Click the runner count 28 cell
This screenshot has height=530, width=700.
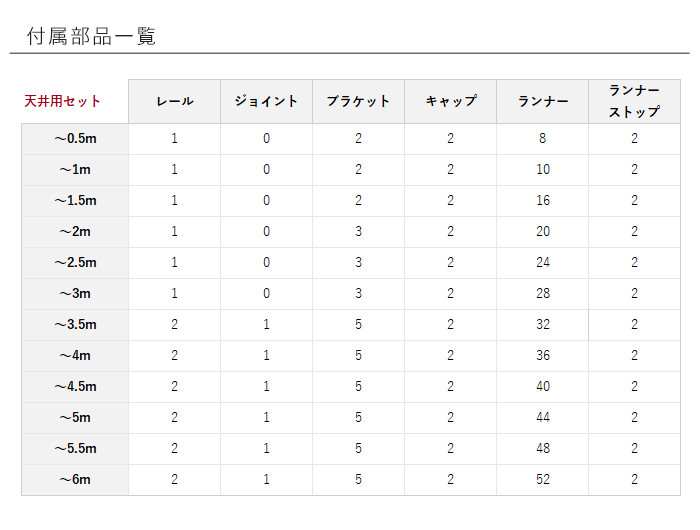542,294
